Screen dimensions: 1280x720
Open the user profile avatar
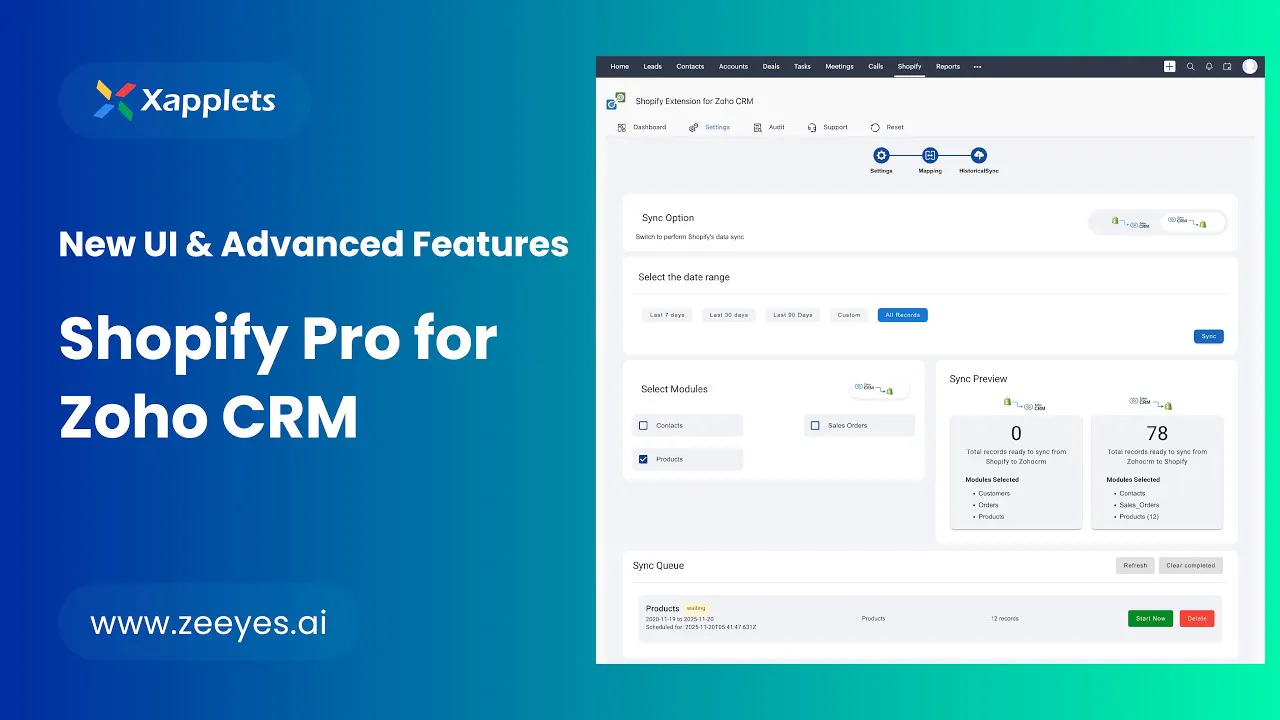(1250, 66)
